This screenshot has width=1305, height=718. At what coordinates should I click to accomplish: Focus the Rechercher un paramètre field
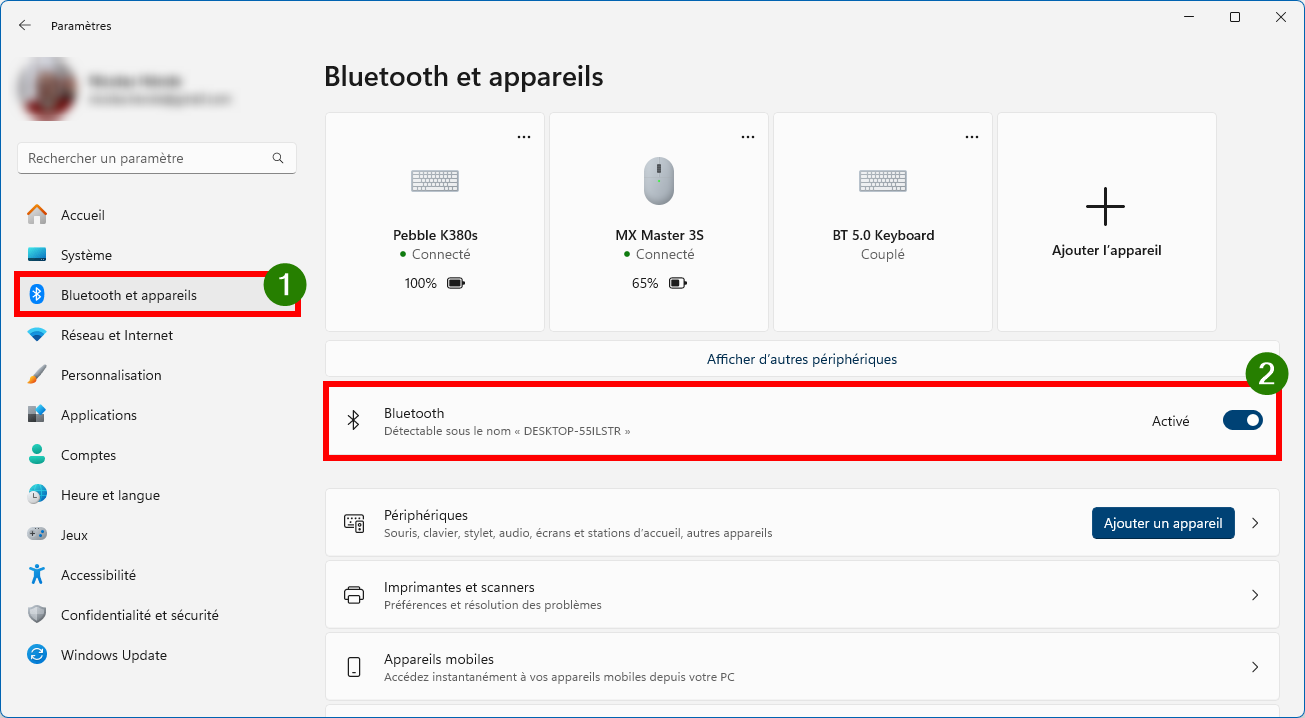[x=145, y=158]
